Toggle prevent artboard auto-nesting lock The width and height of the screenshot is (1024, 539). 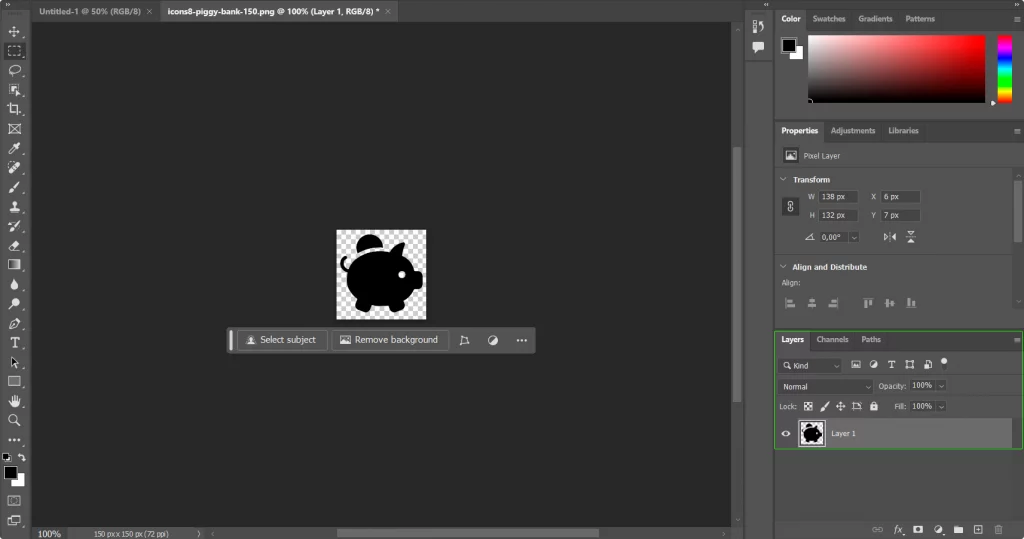point(857,406)
